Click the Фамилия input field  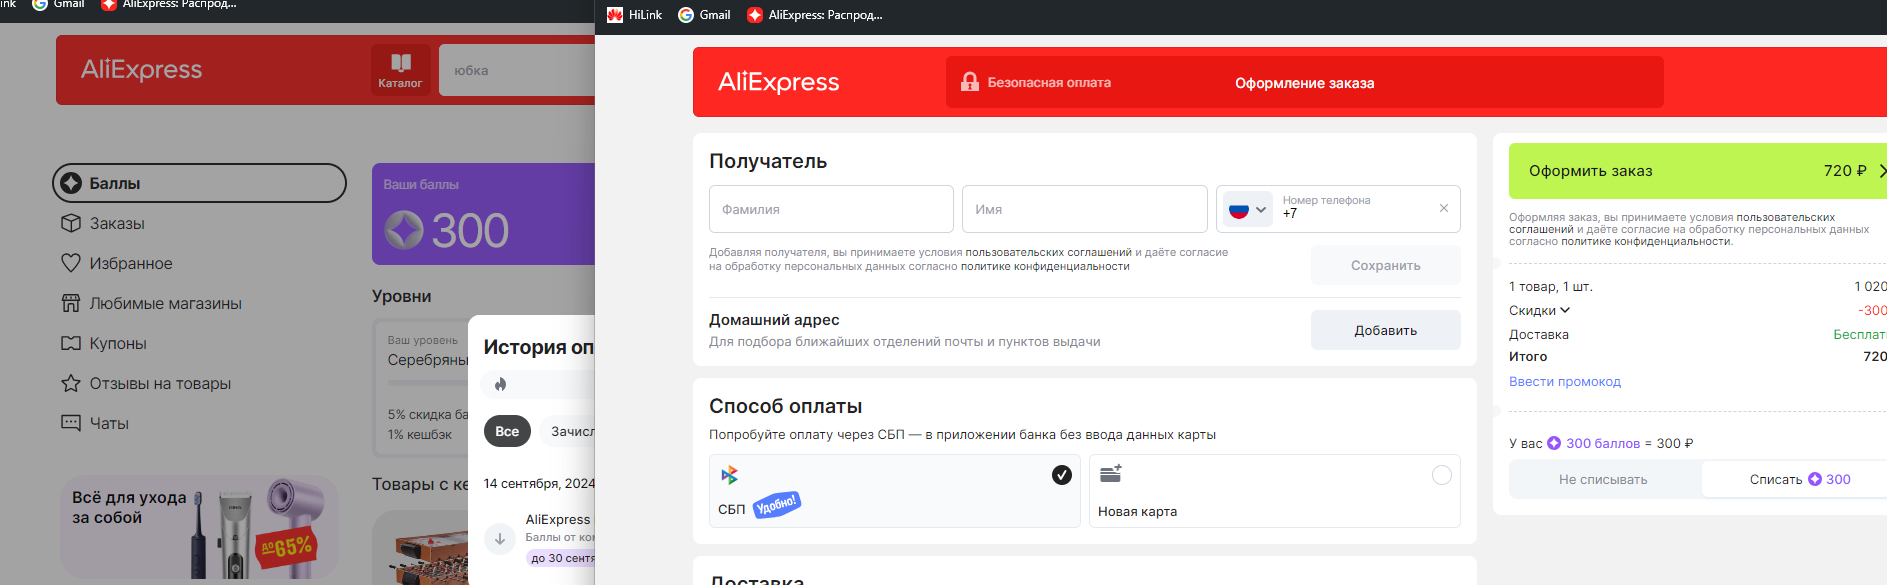tap(831, 209)
